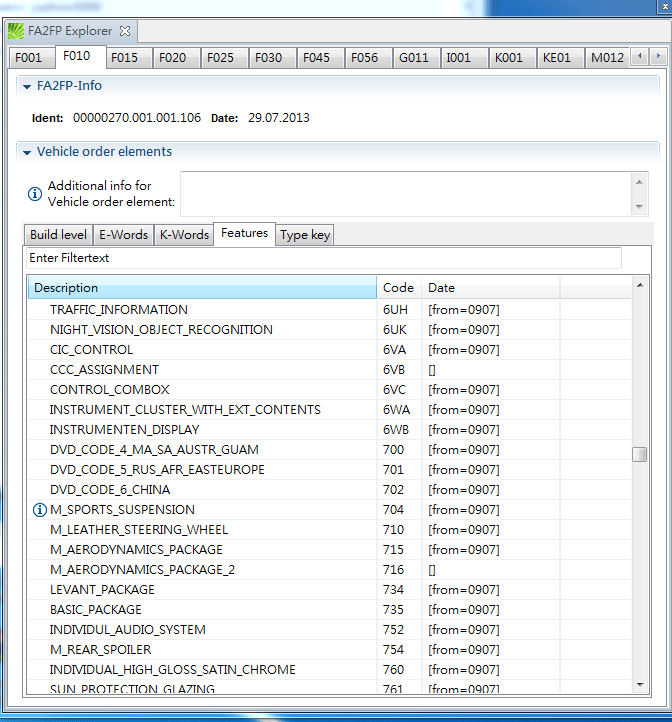Sort by the Date column header

(x=491, y=288)
